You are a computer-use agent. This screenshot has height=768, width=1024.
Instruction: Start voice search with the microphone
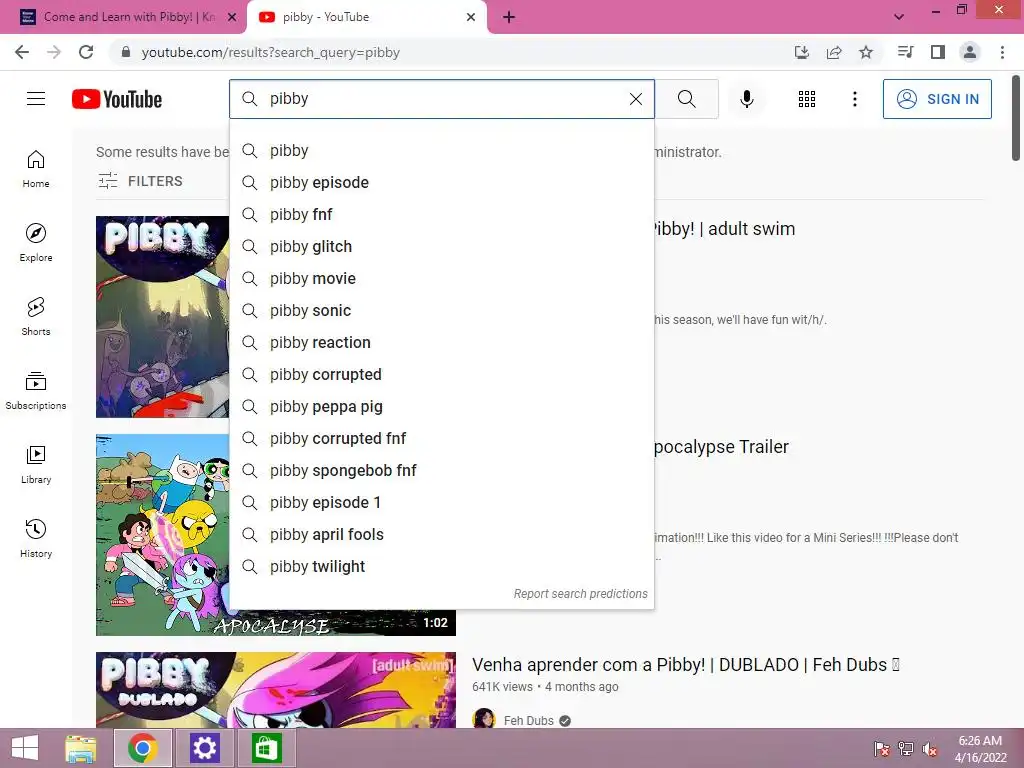(x=746, y=99)
